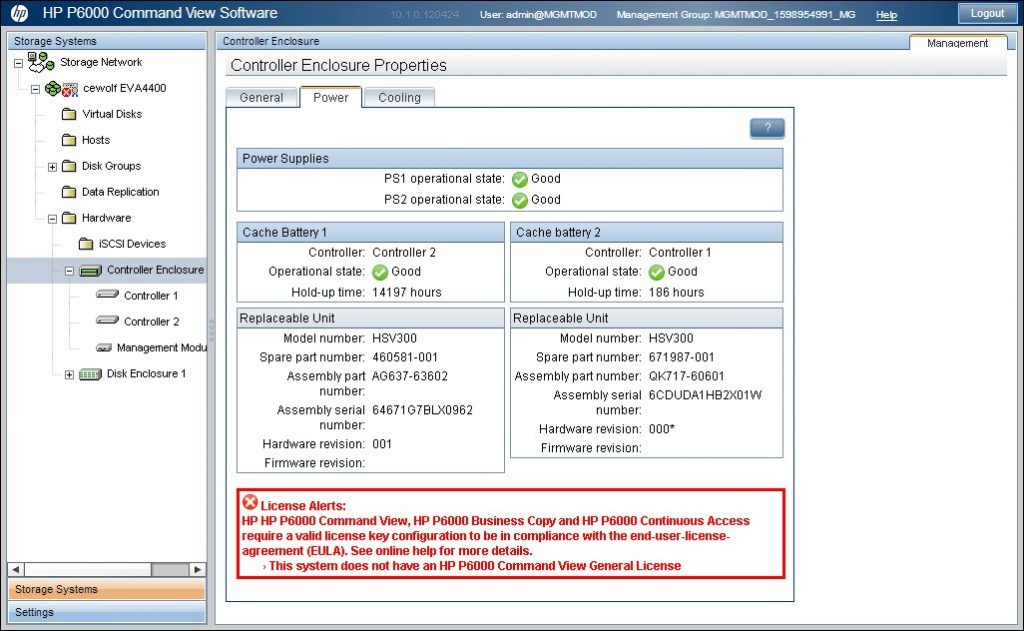
Task: Click spare part number 460581-001
Action: coord(405,357)
